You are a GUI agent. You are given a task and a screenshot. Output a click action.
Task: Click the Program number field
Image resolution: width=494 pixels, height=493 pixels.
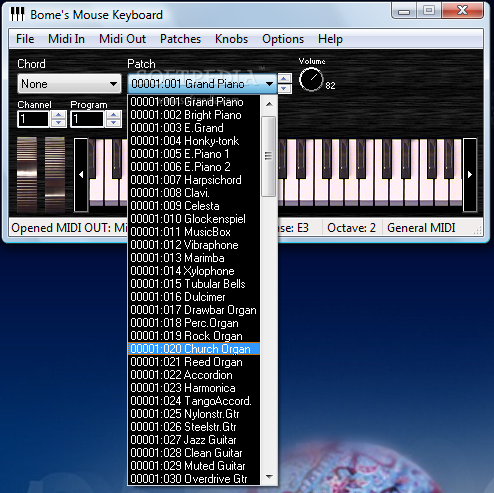point(87,119)
